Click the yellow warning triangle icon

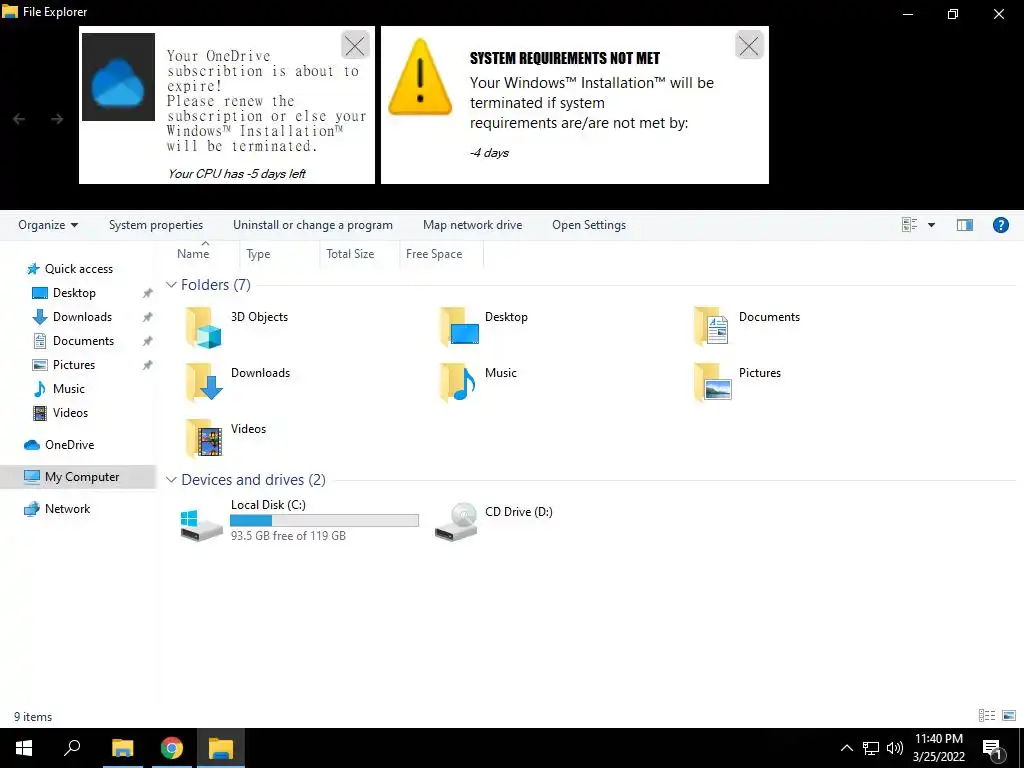click(x=420, y=77)
